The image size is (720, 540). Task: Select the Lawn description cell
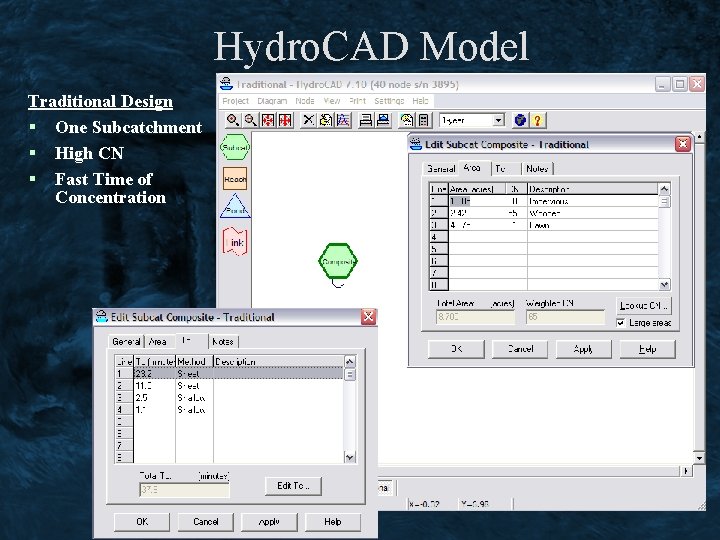click(x=593, y=225)
